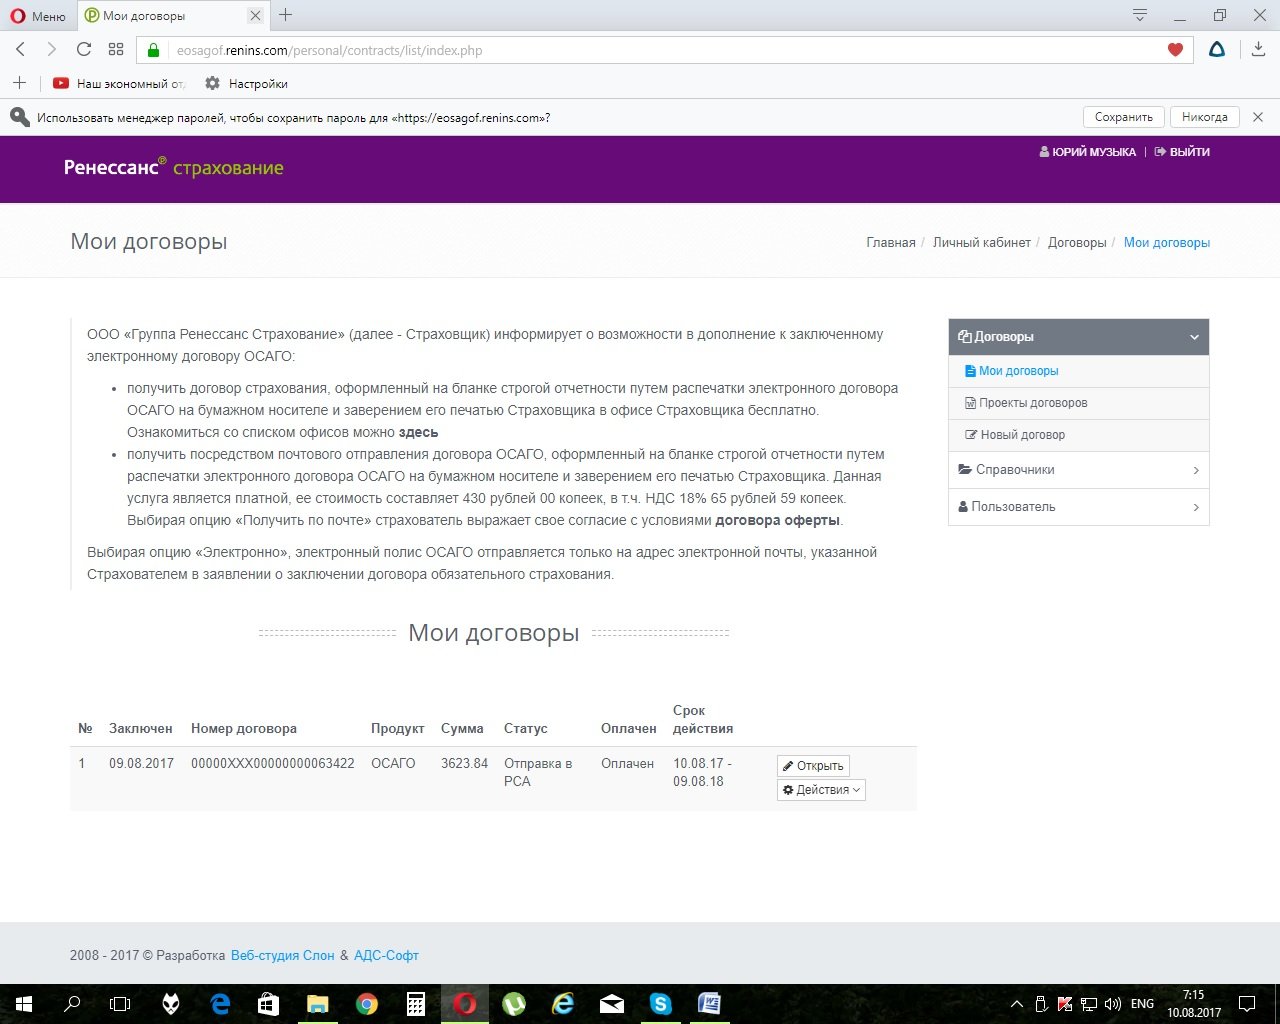Go to 'Главная' in the breadcrumbs

(x=891, y=242)
